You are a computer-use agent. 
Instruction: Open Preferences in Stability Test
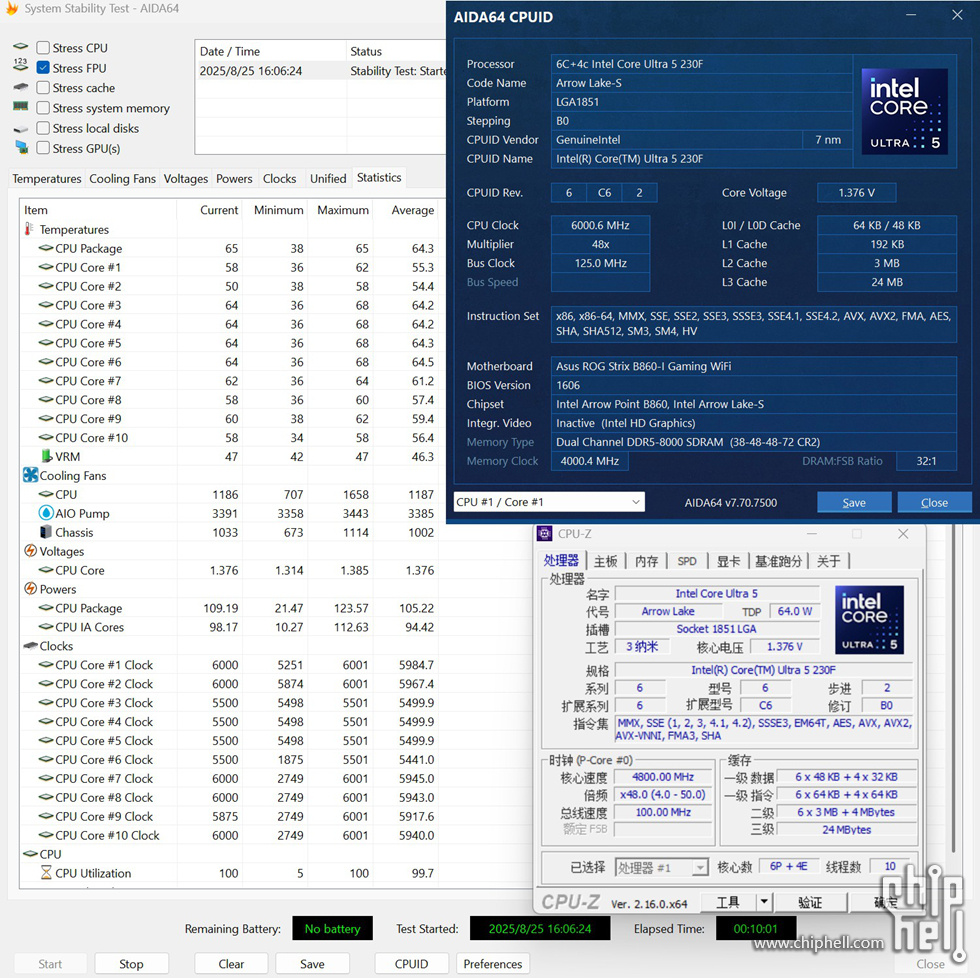click(x=492, y=964)
